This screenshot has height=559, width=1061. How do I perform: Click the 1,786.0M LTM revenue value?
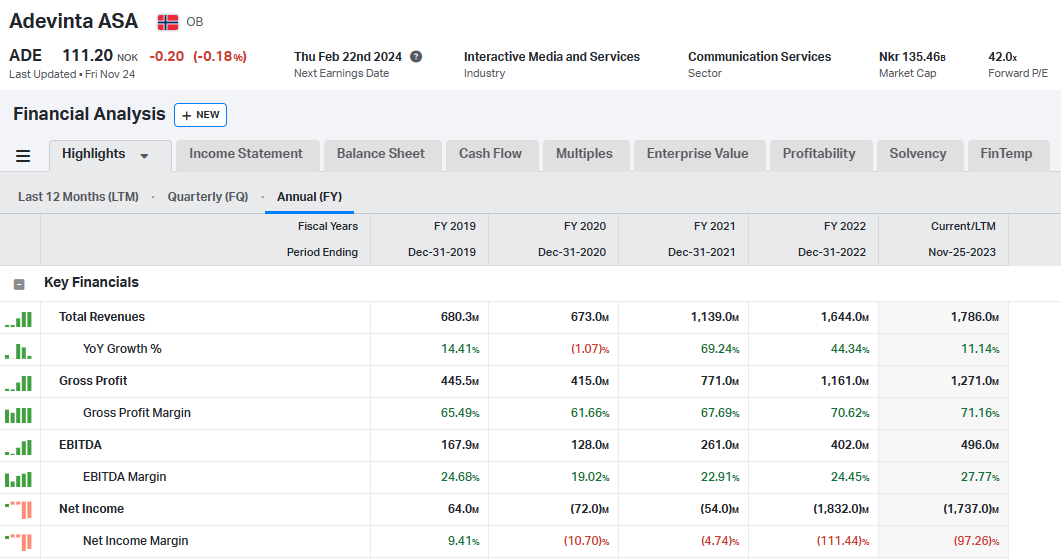pyautogui.click(x=974, y=317)
